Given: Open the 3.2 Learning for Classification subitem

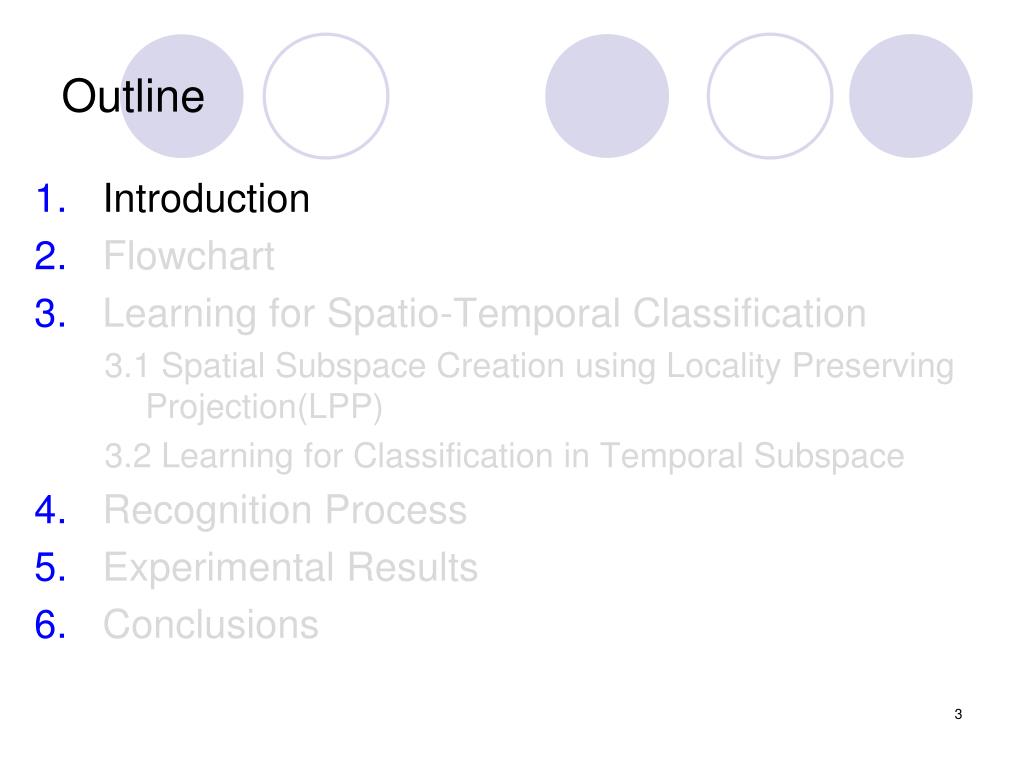Looking at the screenshot, I should (x=504, y=456).
